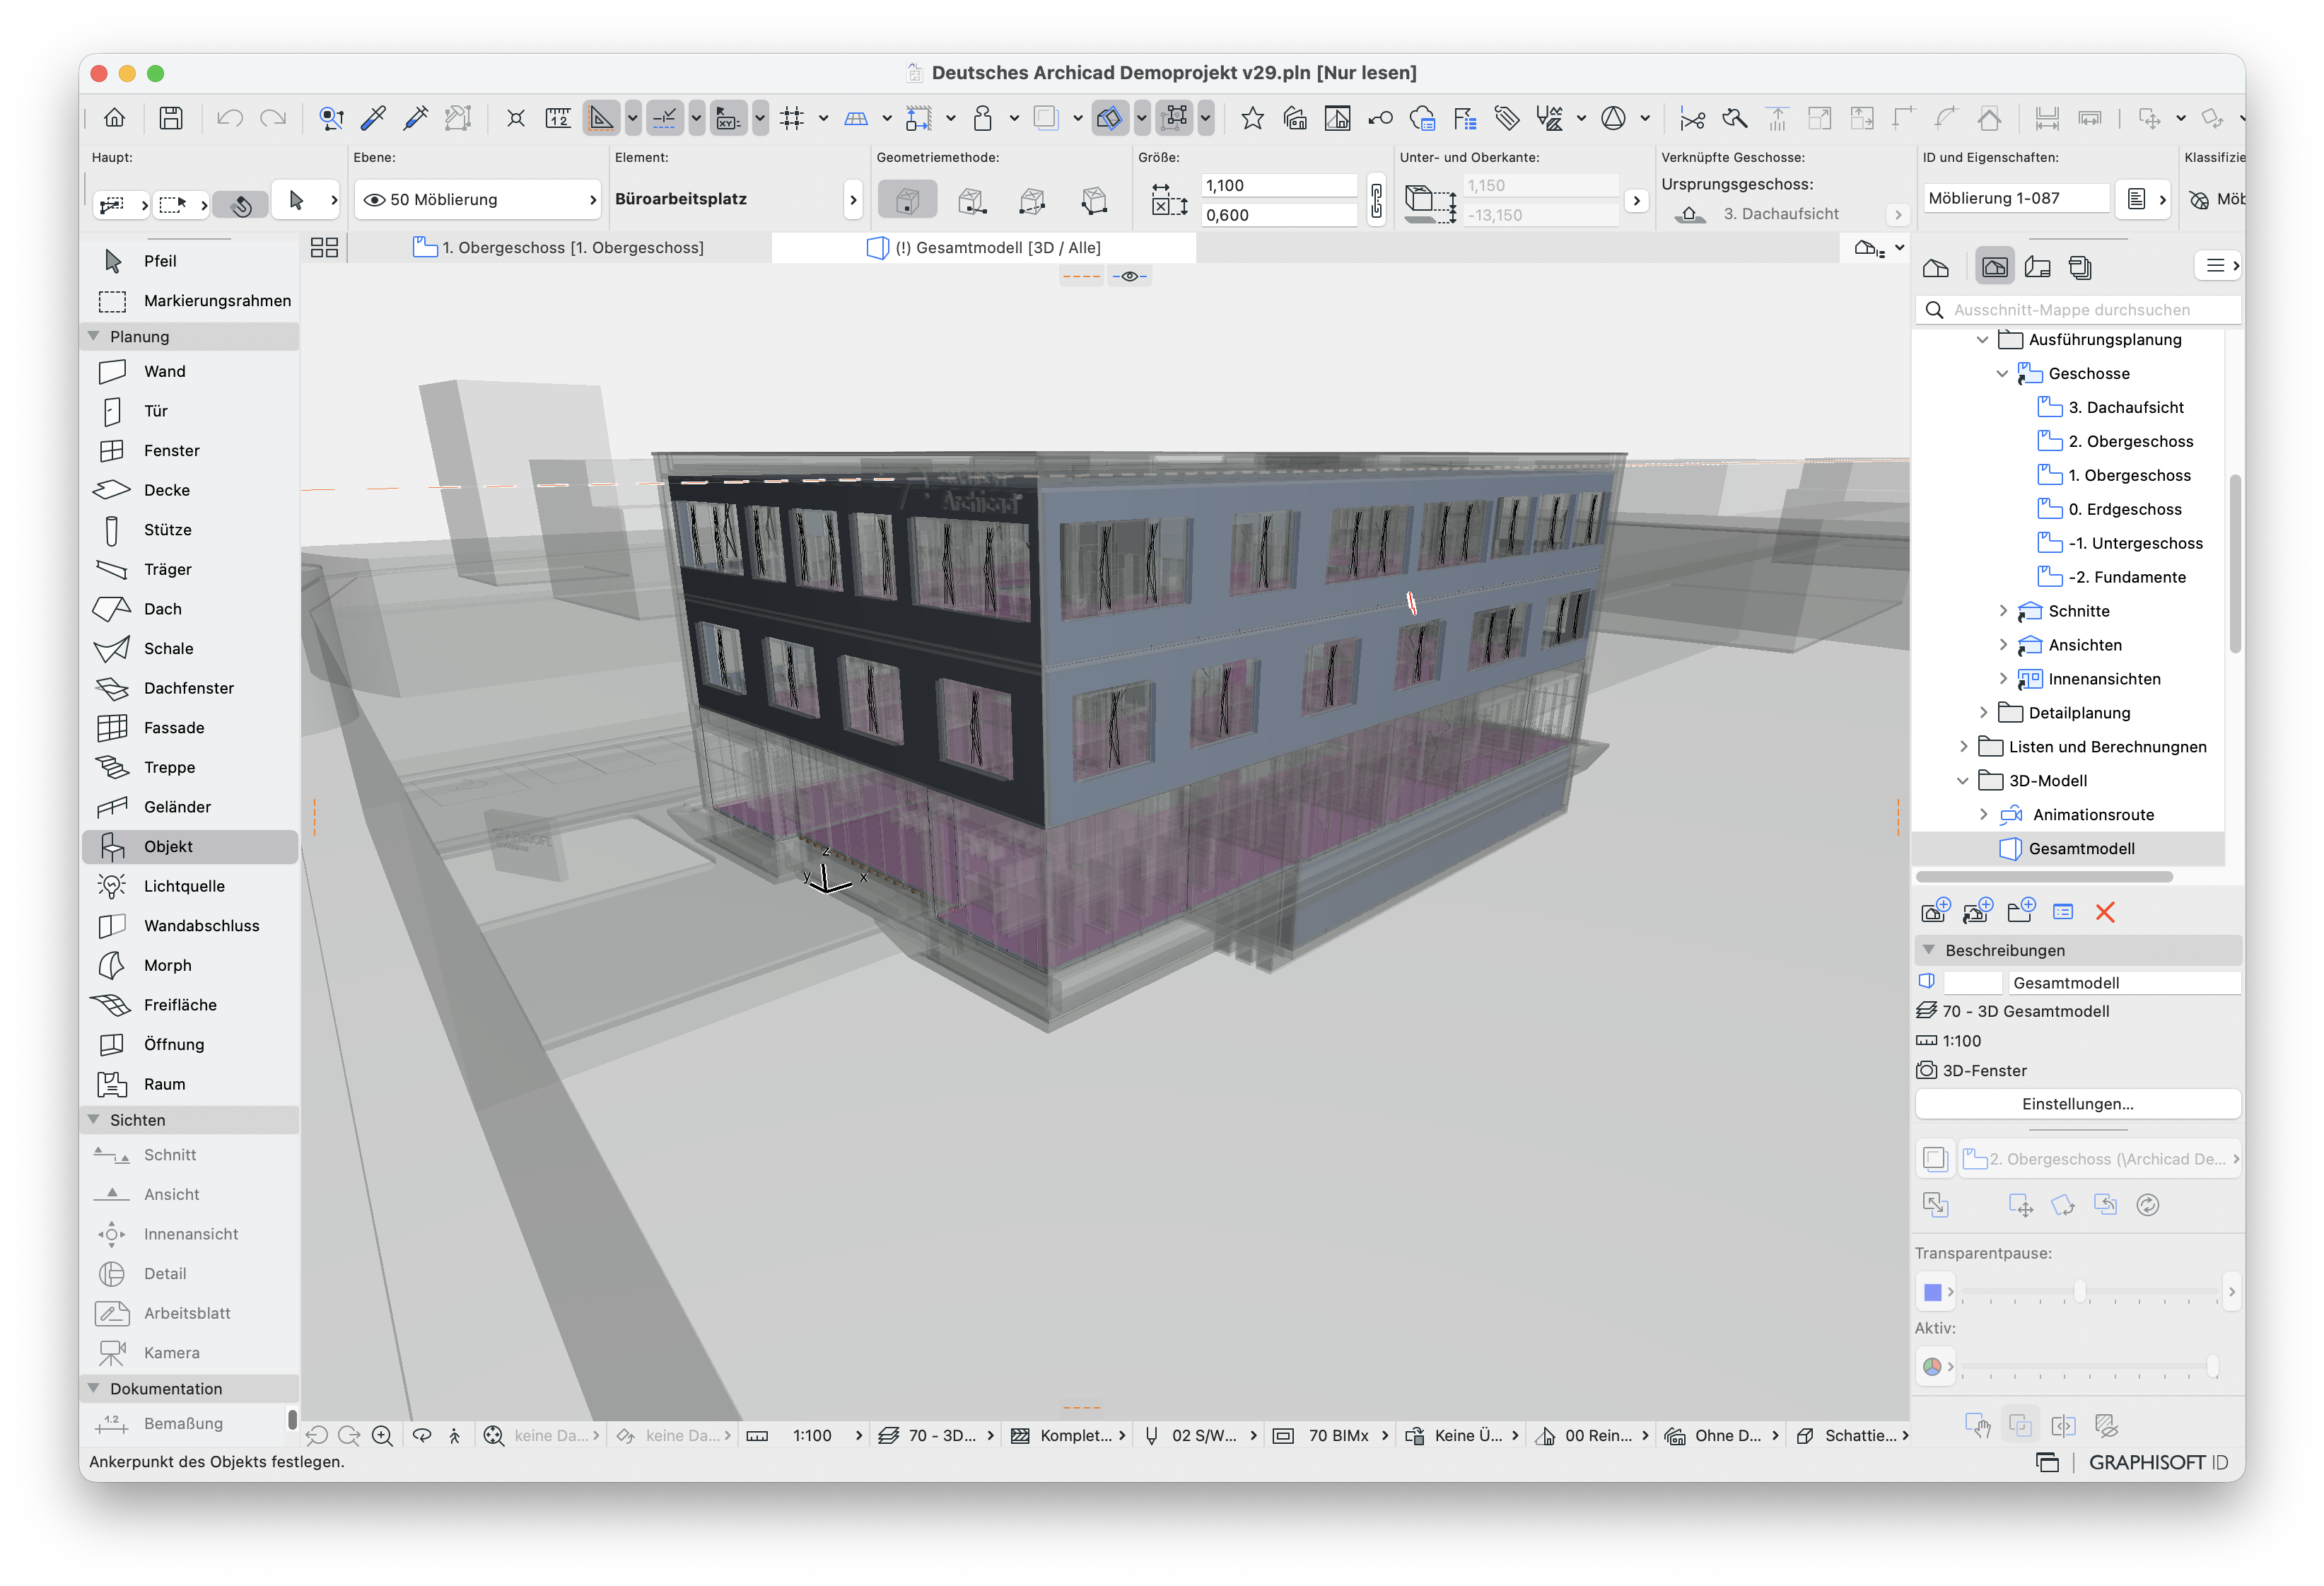Click the Favorites star icon

pos(1252,118)
